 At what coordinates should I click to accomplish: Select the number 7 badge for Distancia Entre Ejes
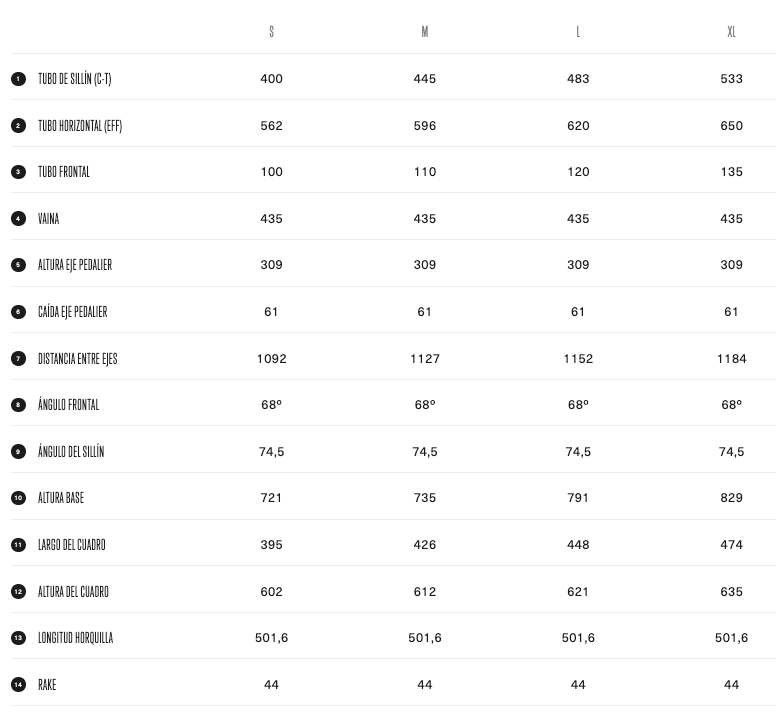pyautogui.click(x=18, y=359)
